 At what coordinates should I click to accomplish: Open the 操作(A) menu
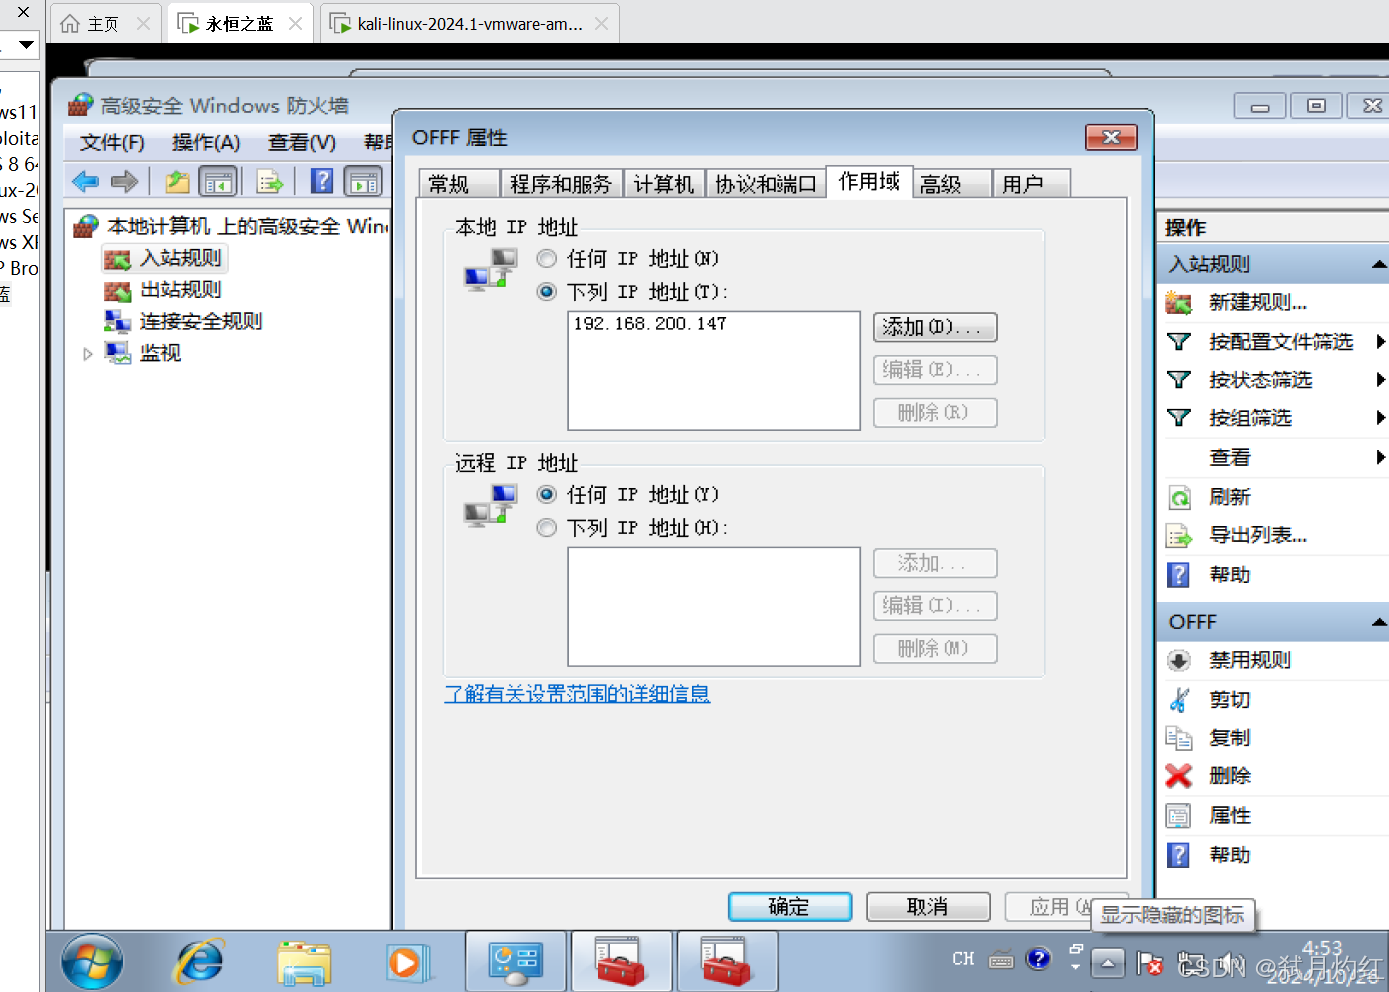(206, 142)
